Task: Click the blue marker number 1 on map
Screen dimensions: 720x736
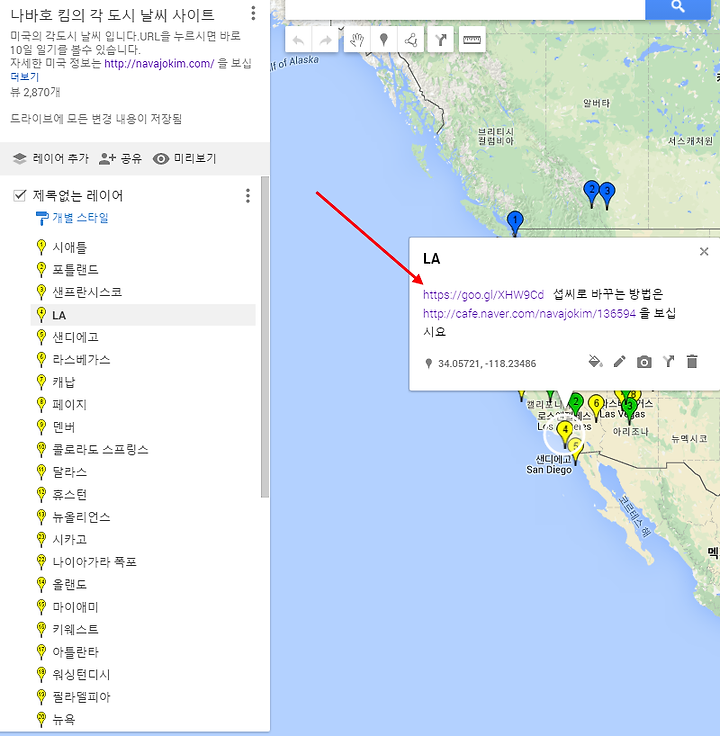Action: (515, 222)
